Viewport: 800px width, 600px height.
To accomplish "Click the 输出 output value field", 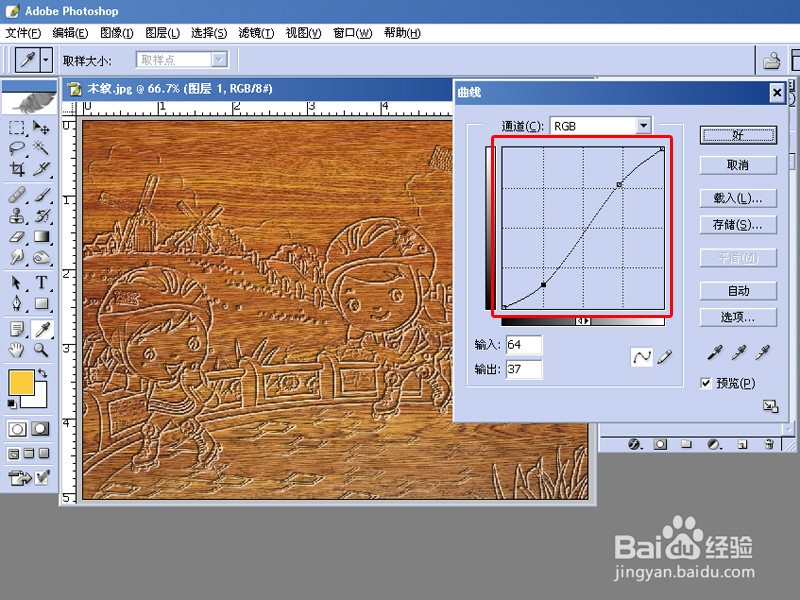I will (x=524, y=369).
